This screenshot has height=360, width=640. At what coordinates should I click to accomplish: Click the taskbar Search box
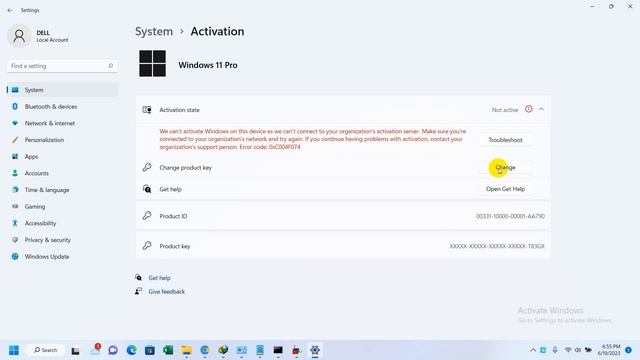(x=45, y=350)
